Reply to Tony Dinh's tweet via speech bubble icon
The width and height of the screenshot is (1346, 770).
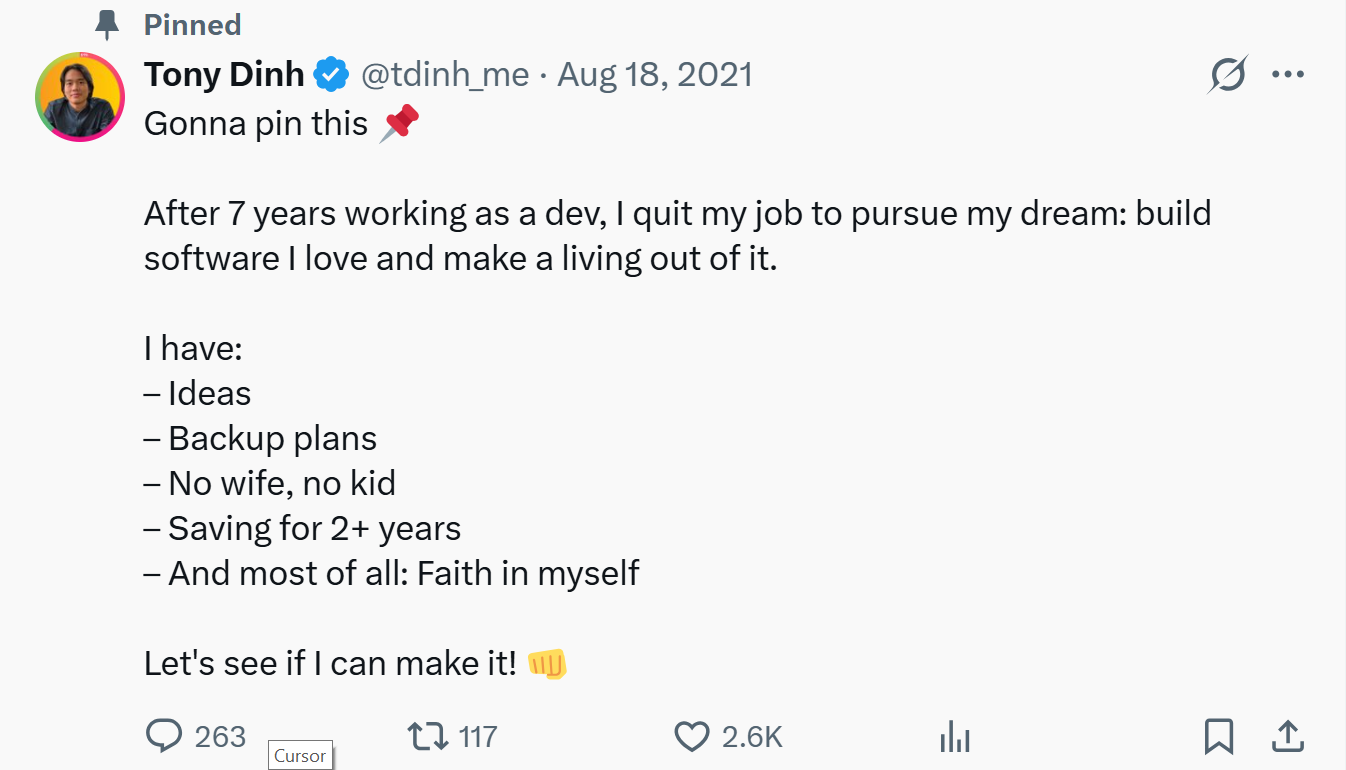coord(164,737)
